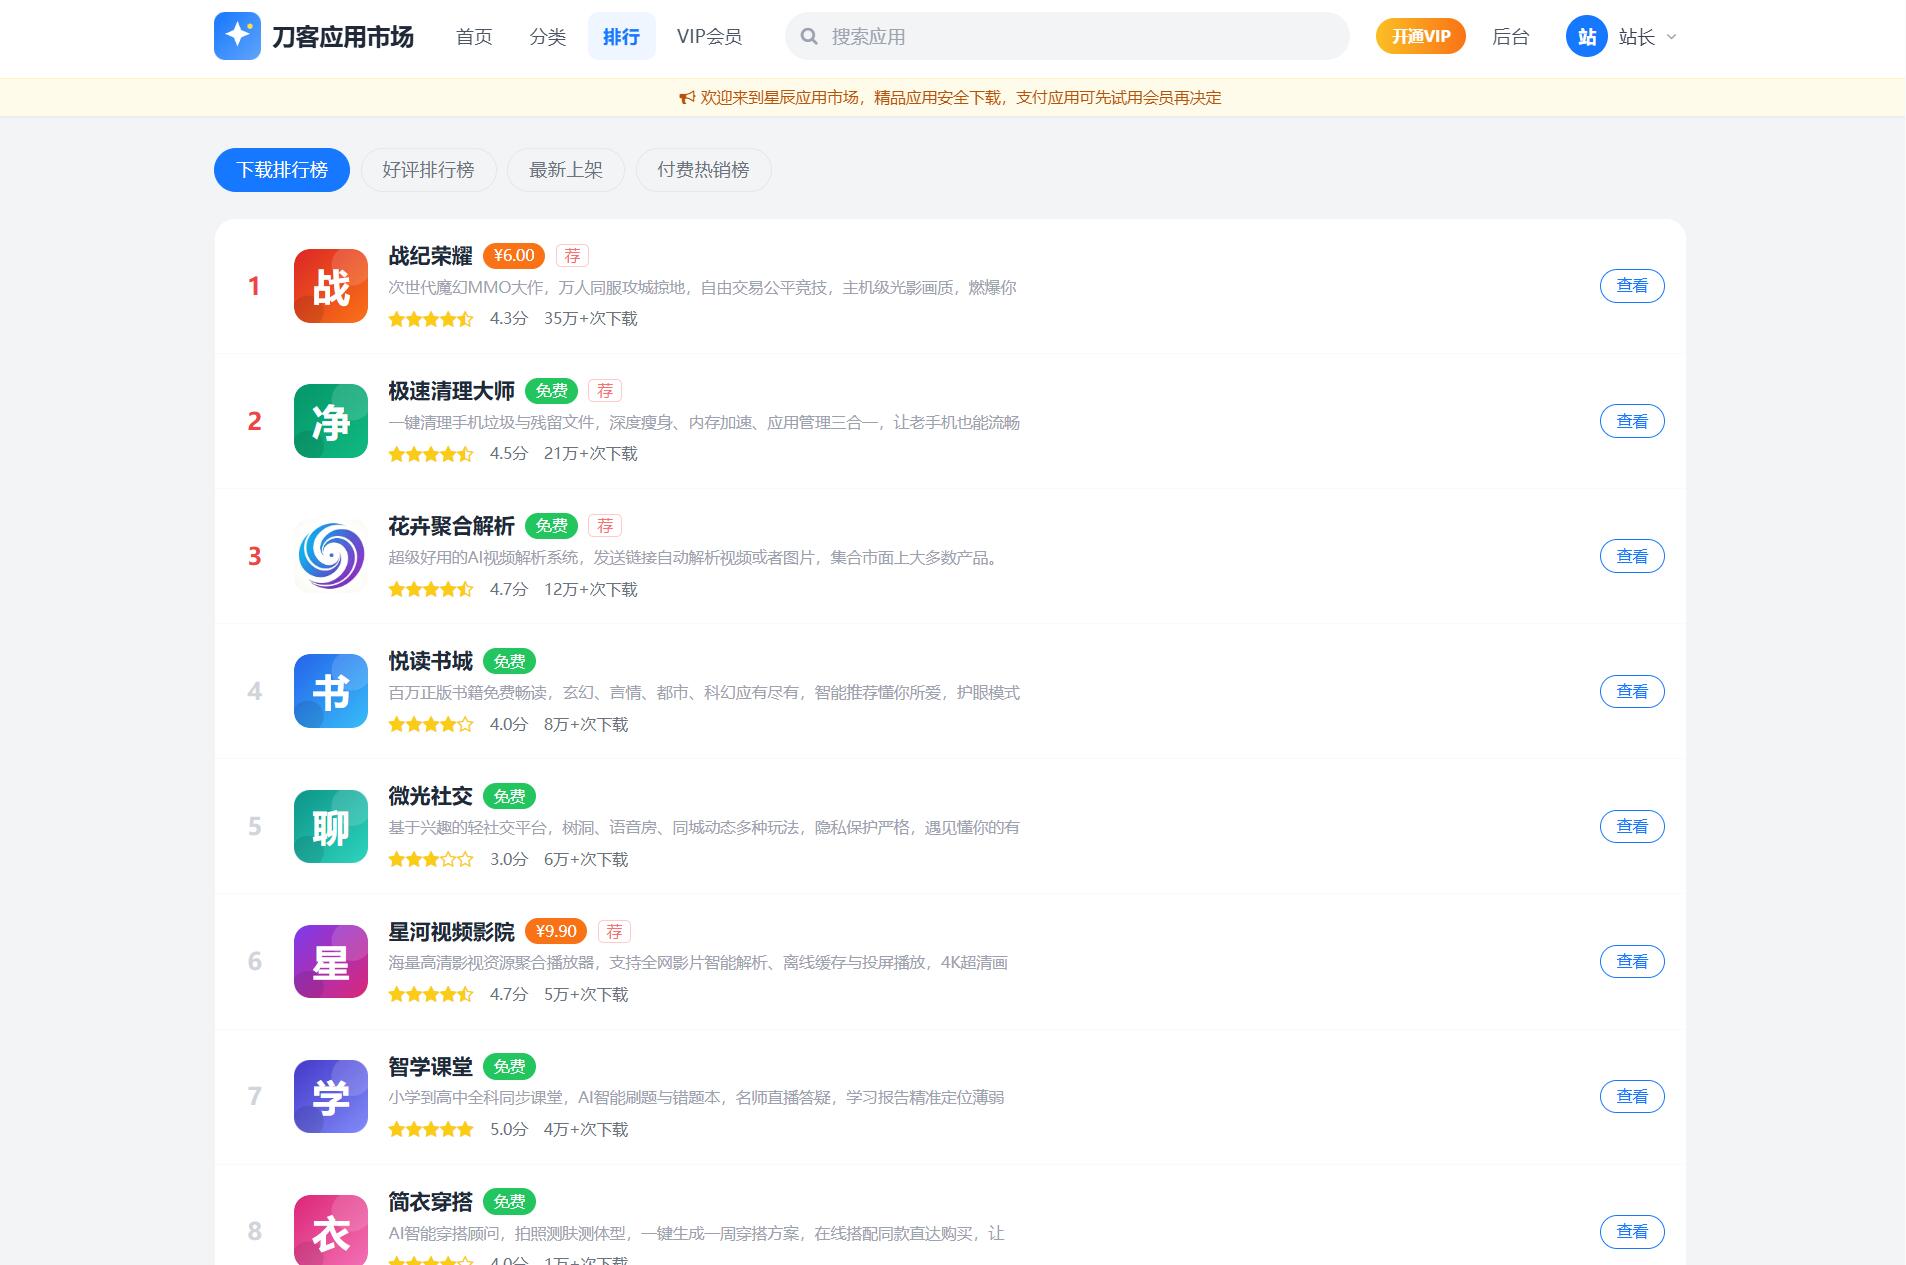The height and width of the screenshot is (1265, 1906).
Task: Open the 星河视频影院 purple app icon
Action: [331, 961]
